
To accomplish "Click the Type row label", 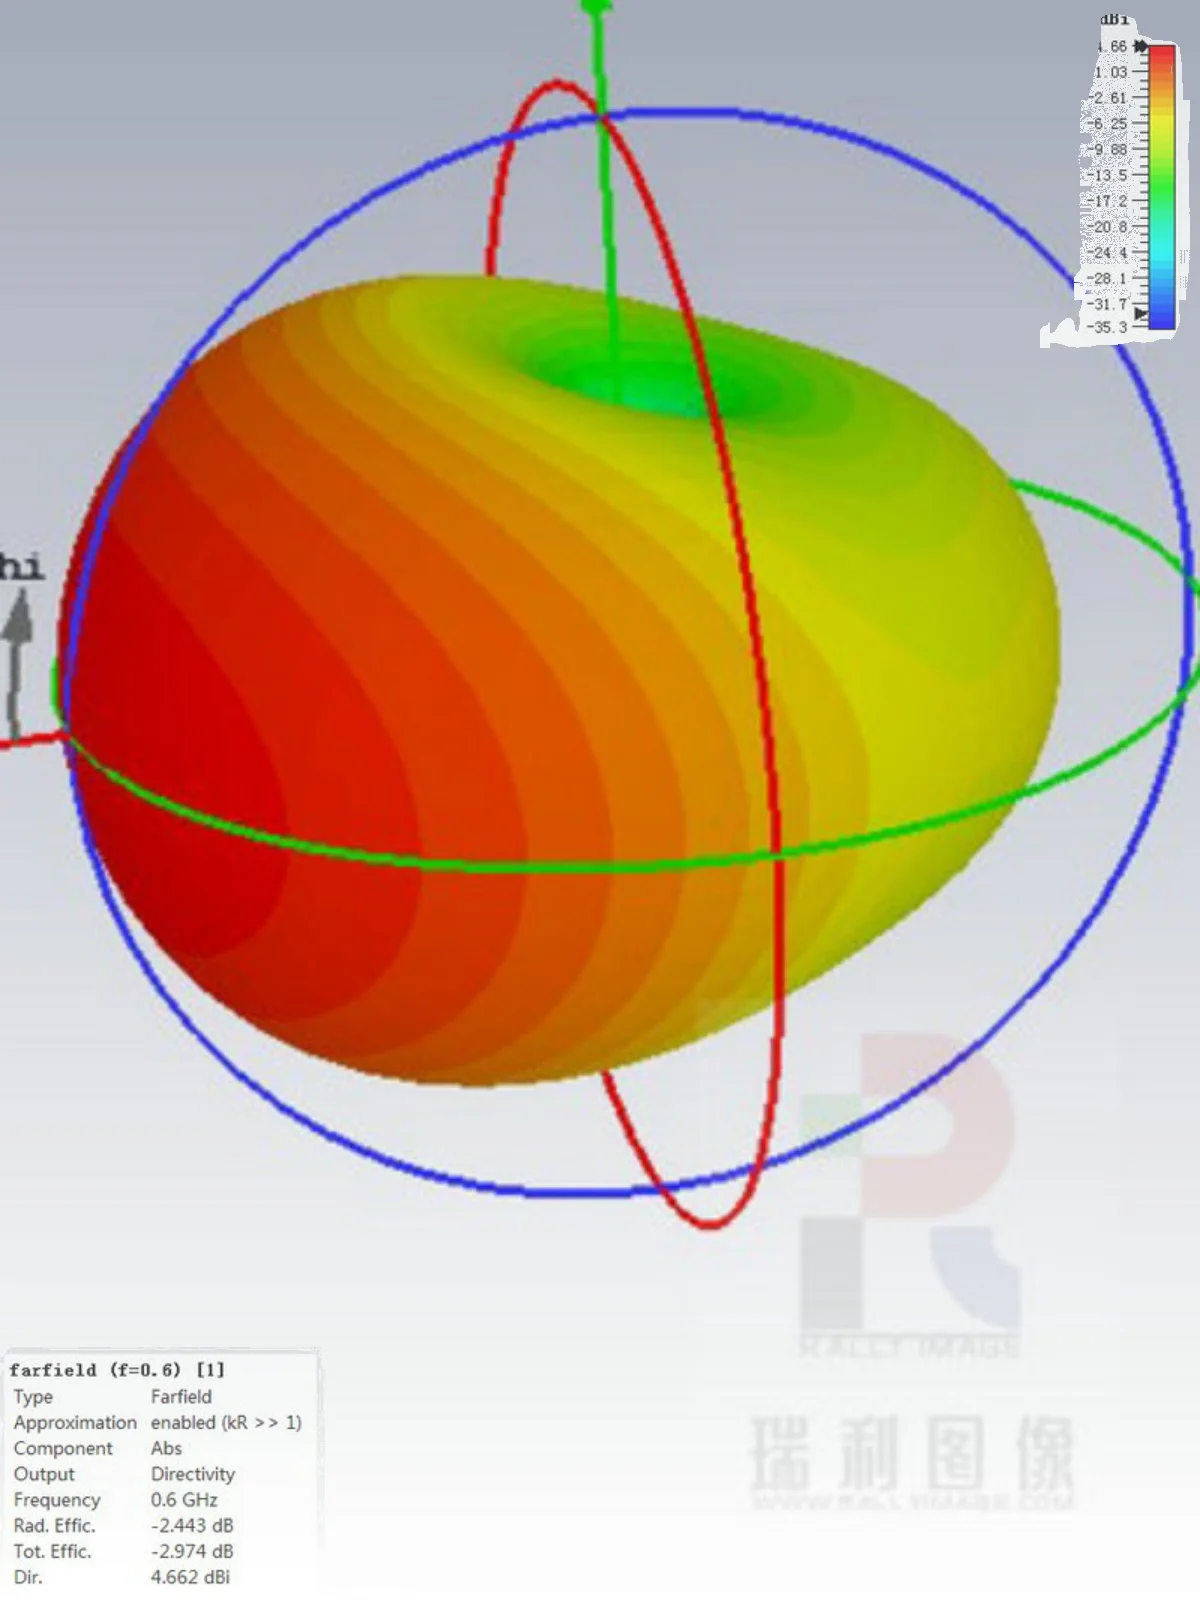I will pos(33,1397).
